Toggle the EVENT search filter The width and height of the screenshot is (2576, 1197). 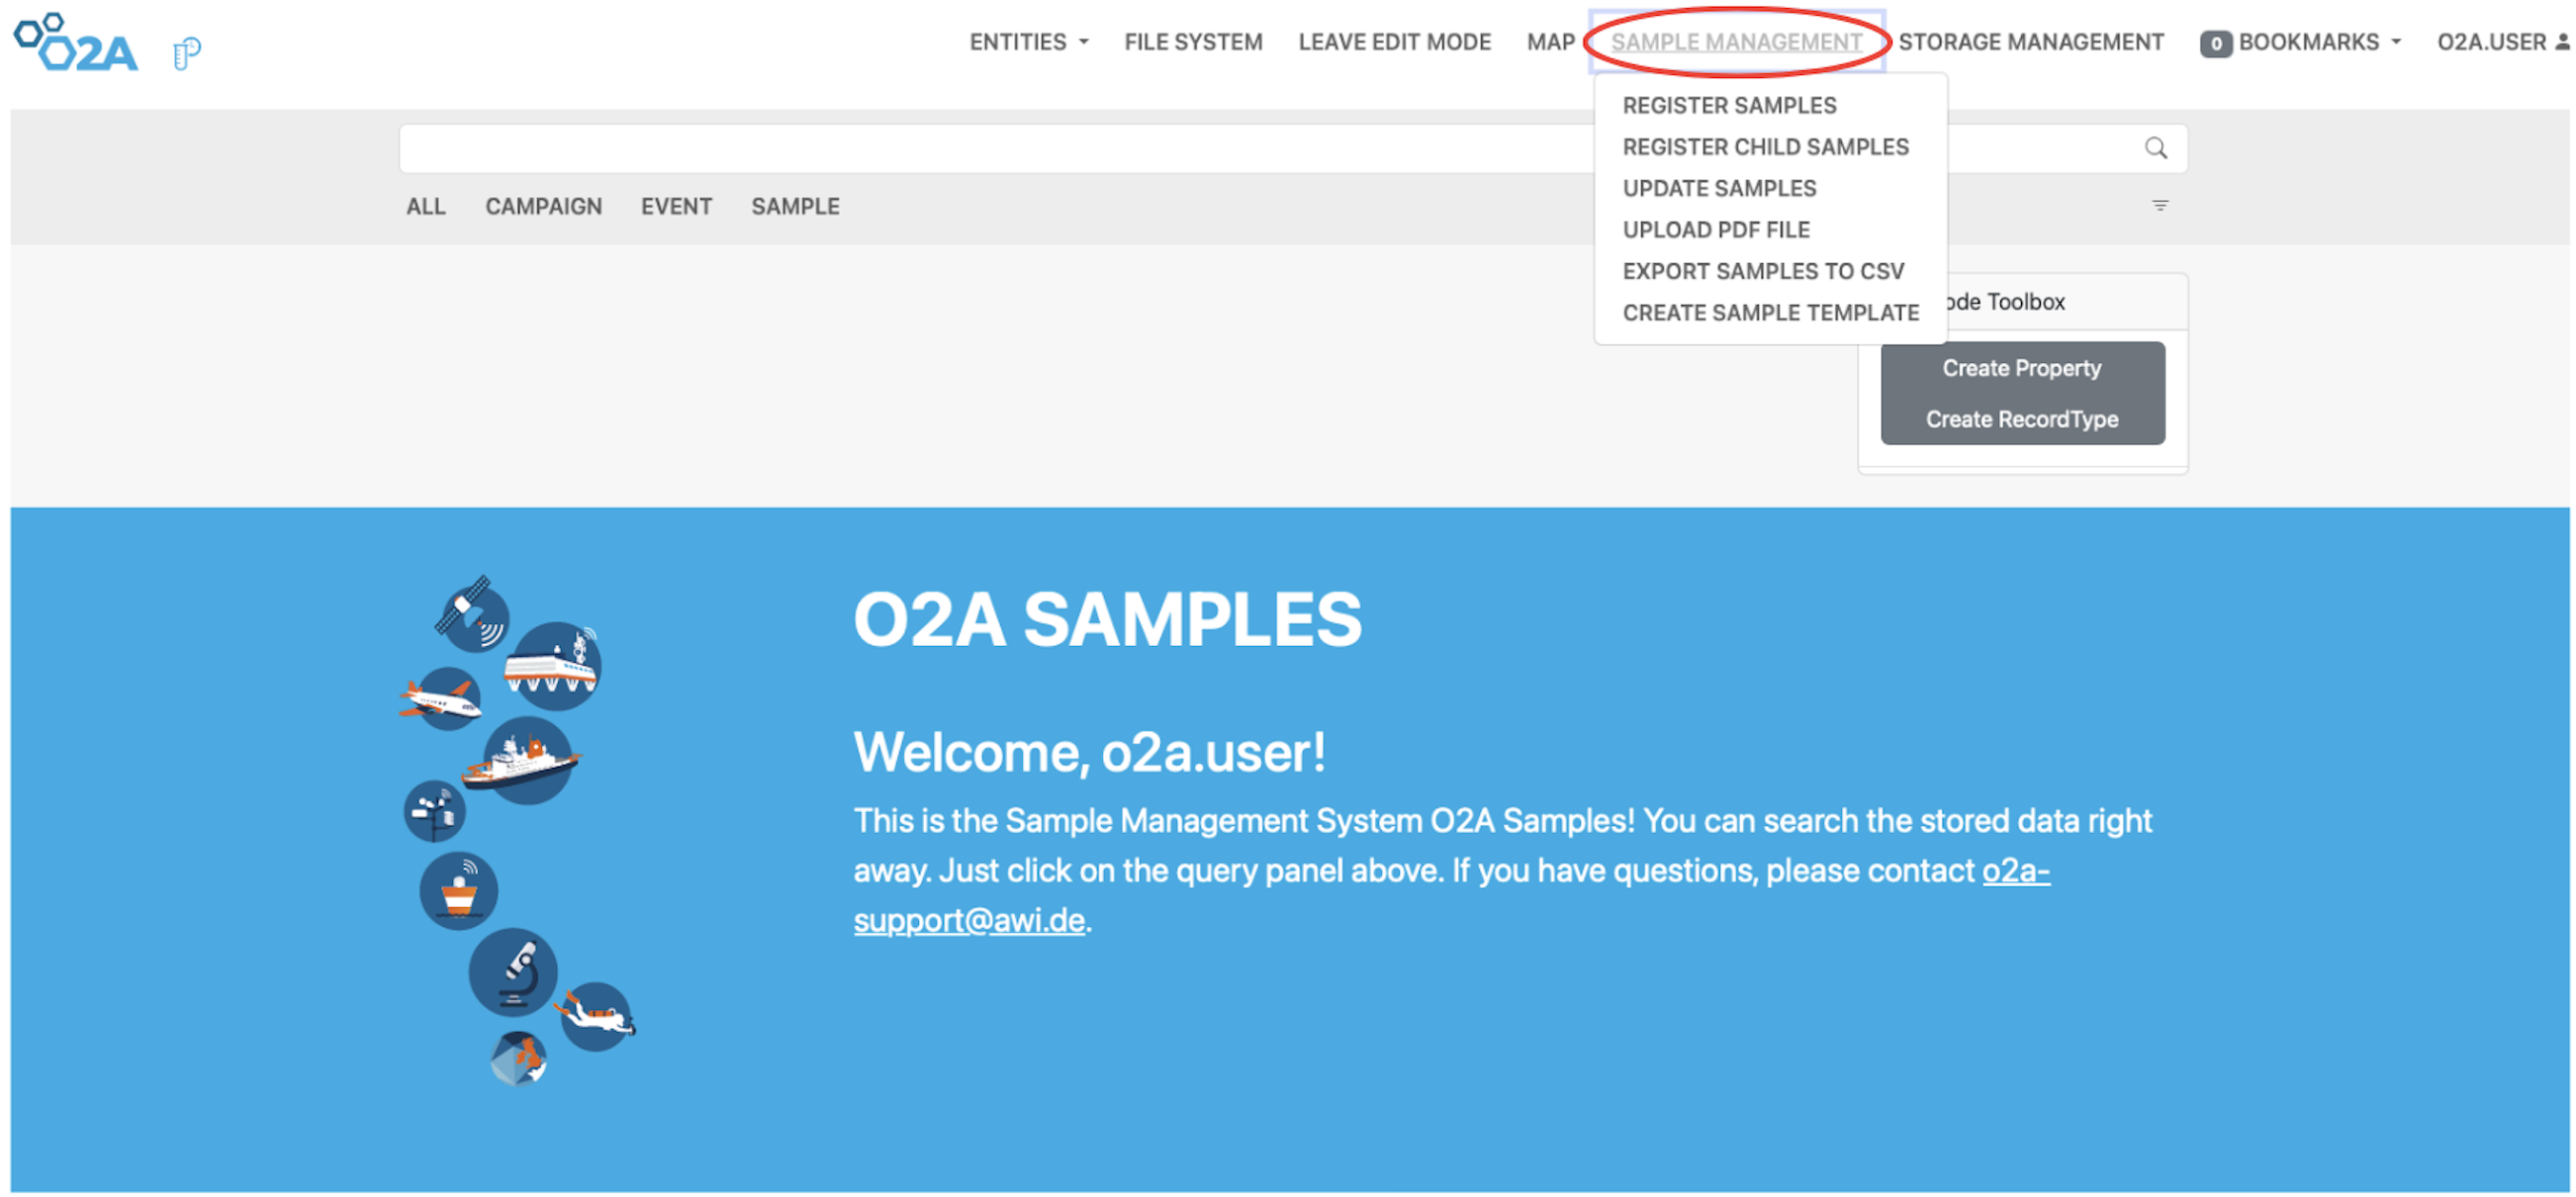[677, 206]
